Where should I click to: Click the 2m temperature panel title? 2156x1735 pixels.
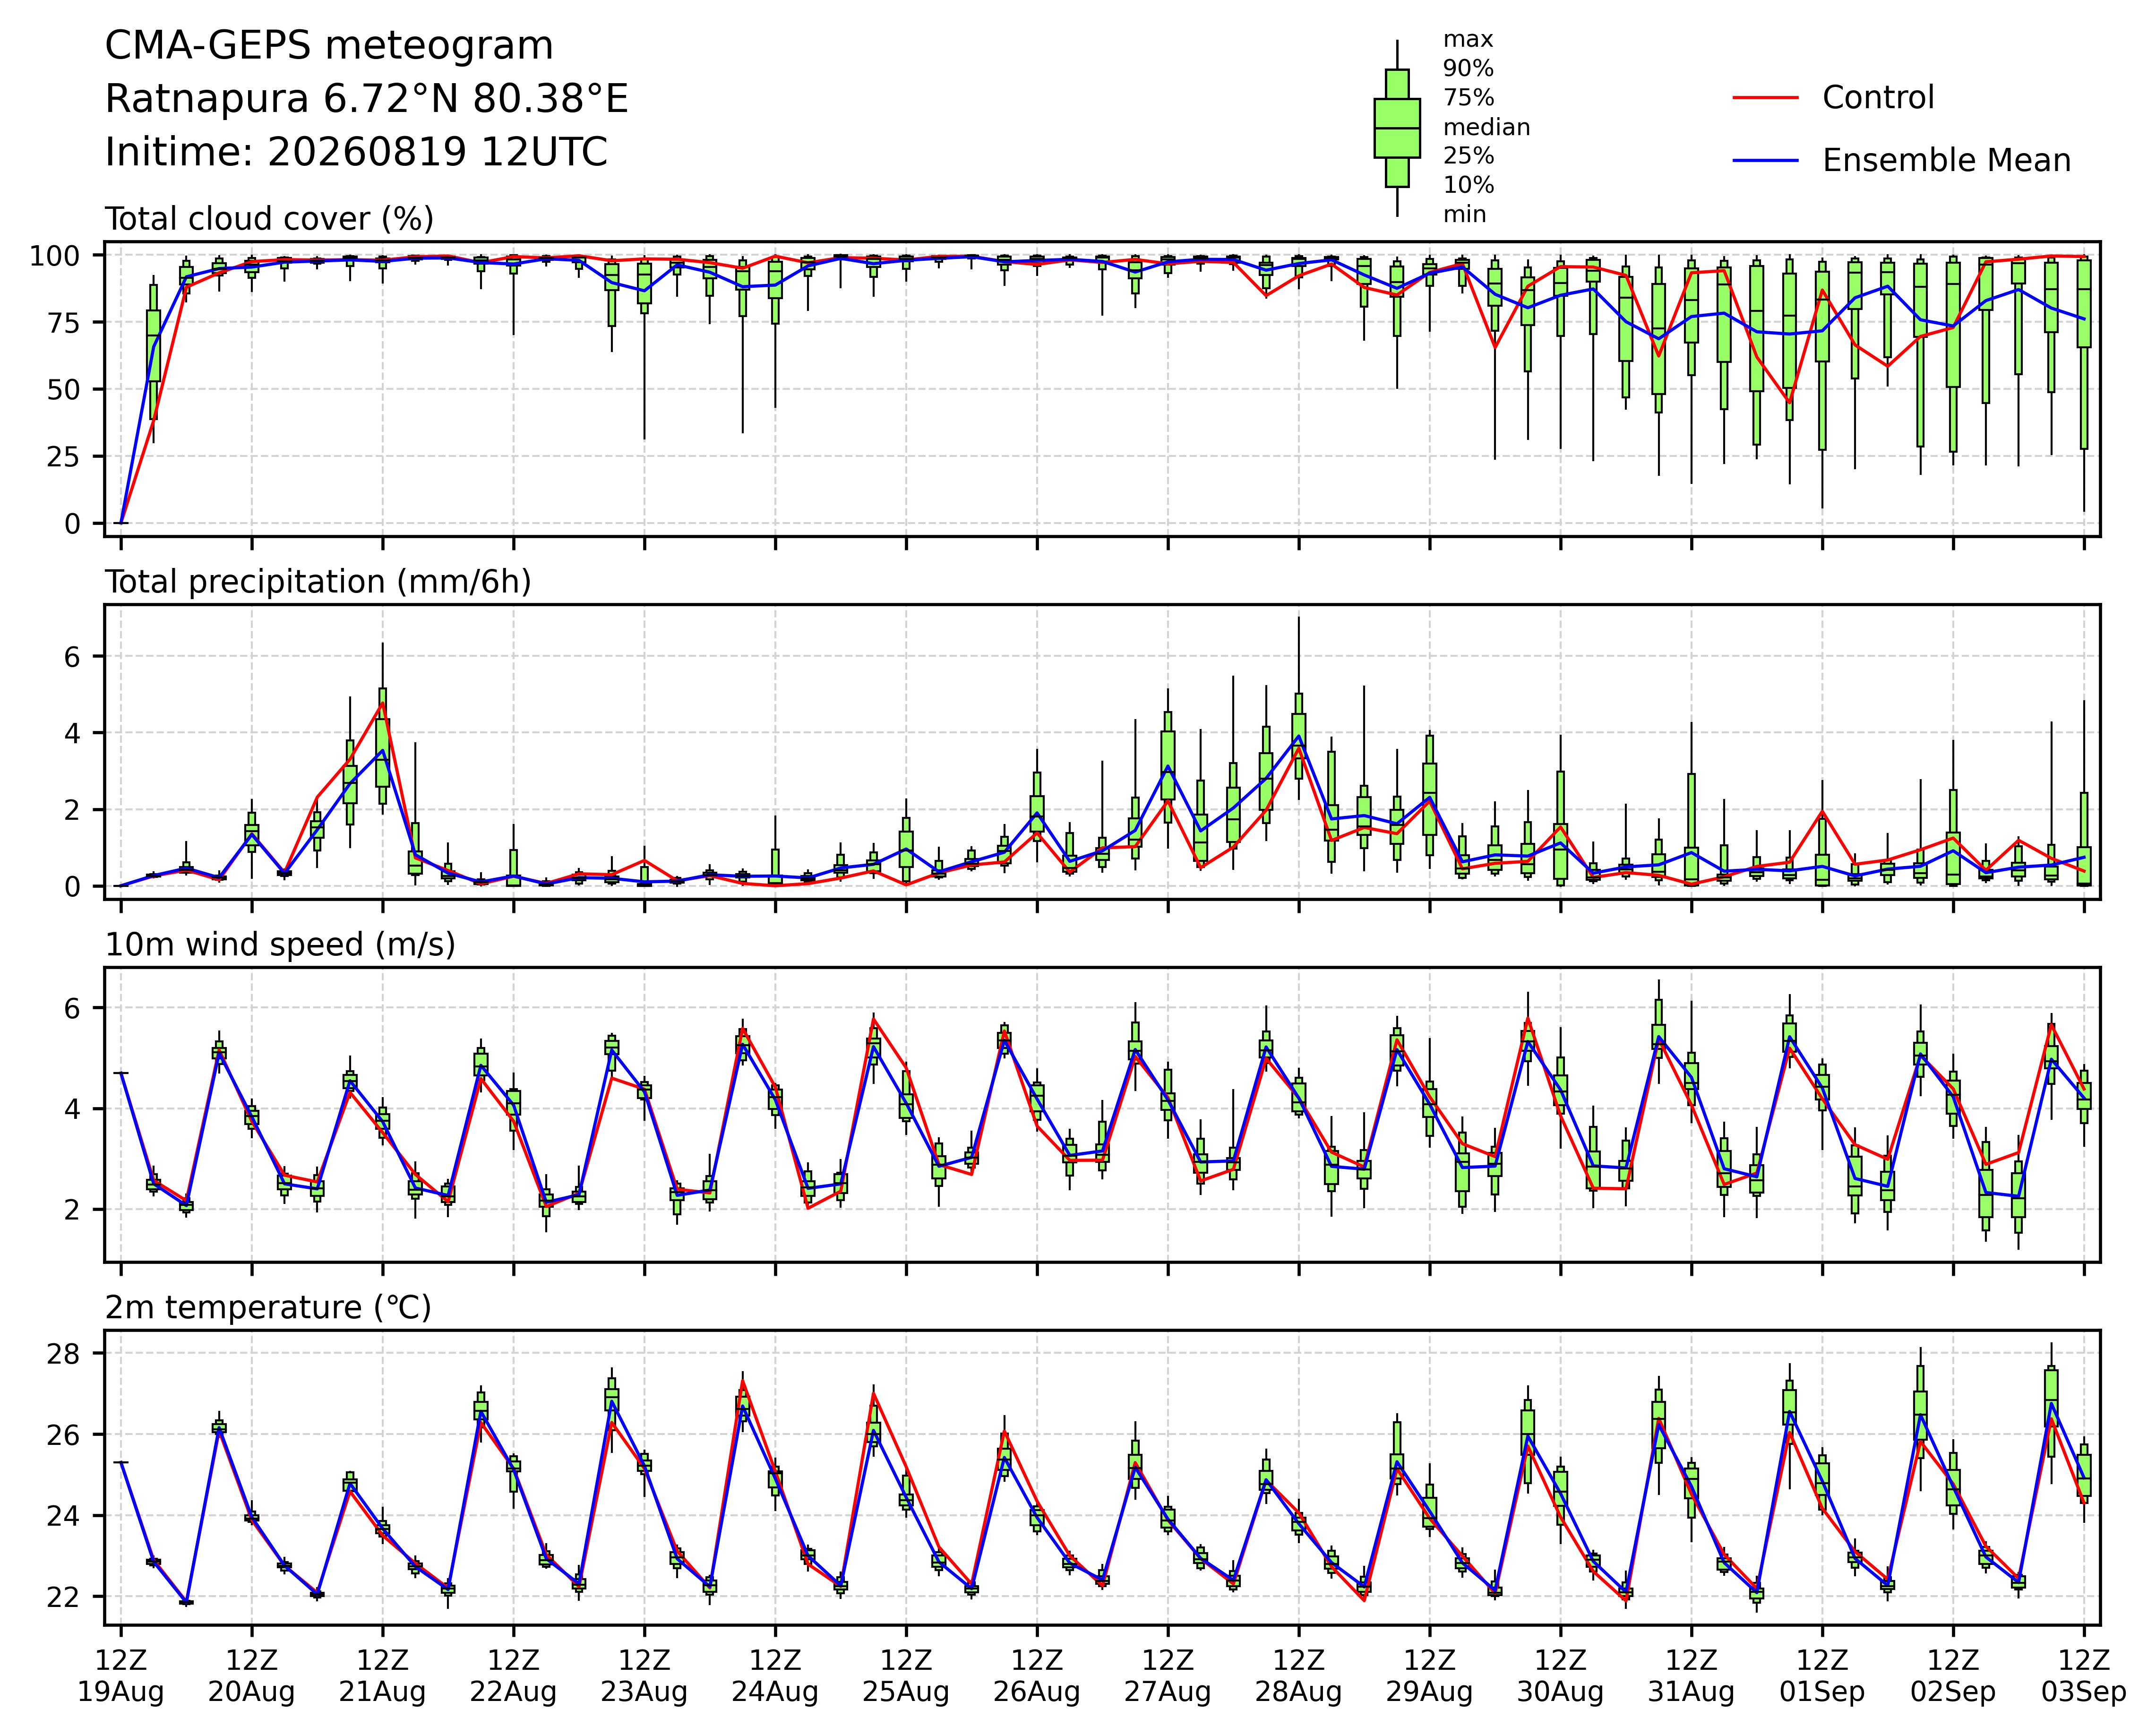pos(268,1308)
